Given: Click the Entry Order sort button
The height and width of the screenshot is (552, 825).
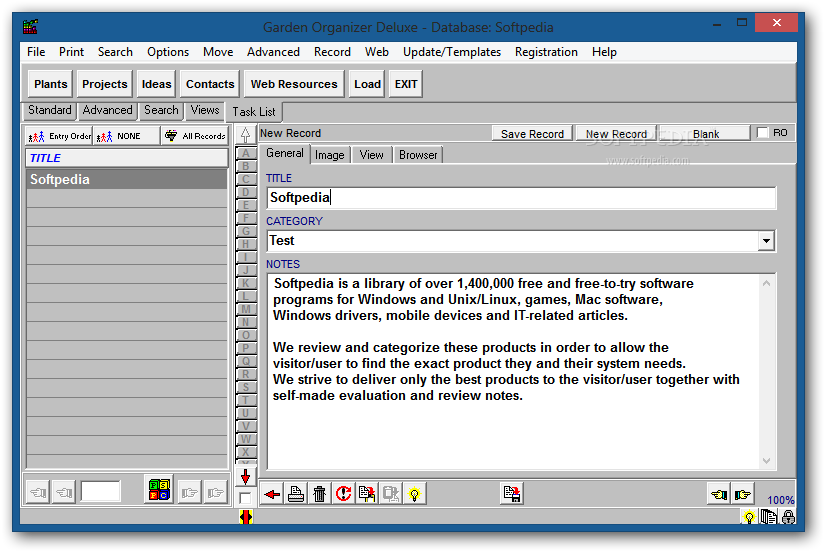Looking at the screenshot, I should point(59,136).
